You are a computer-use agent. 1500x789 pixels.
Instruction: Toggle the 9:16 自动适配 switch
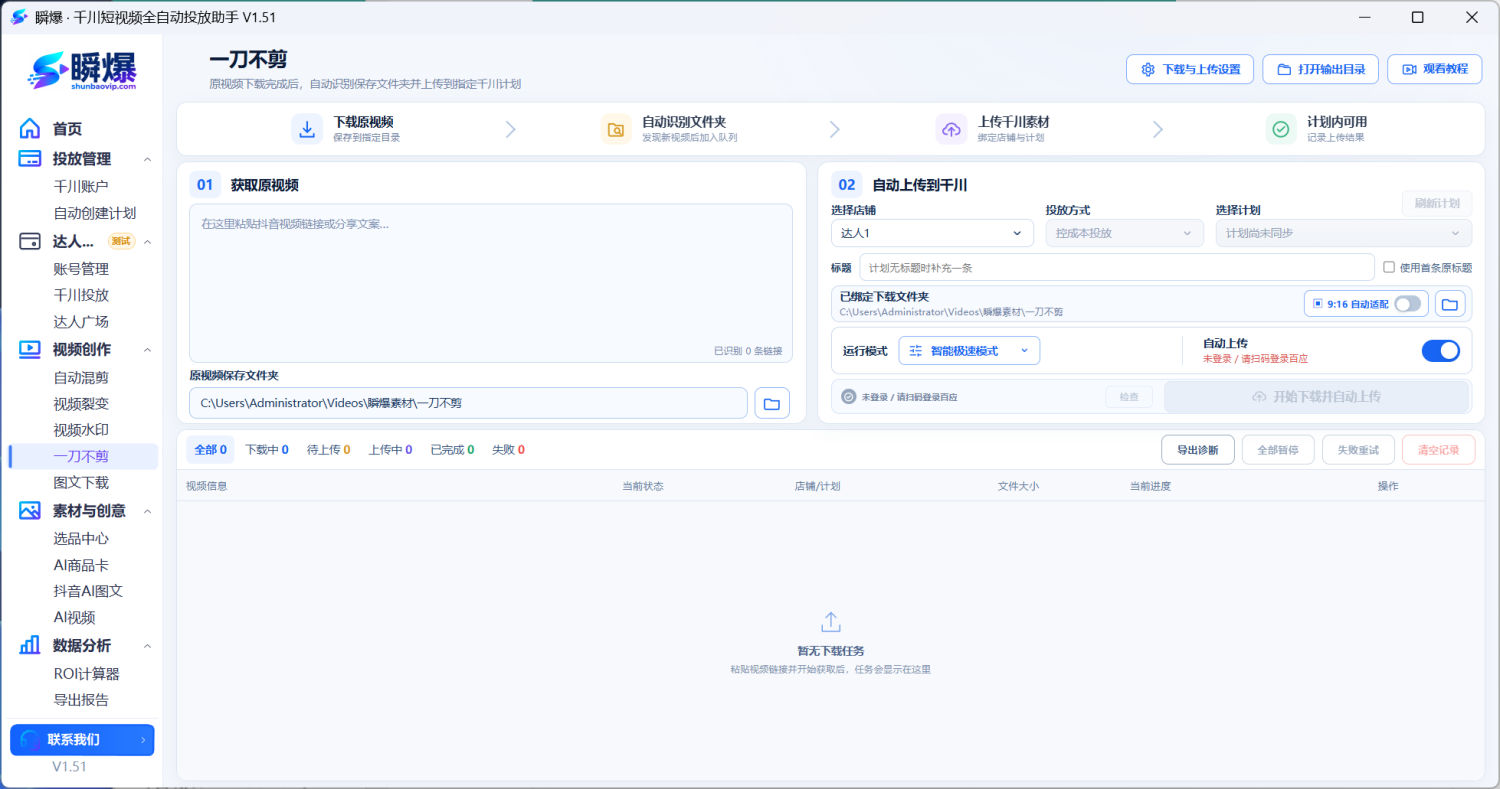coord(1408,304)
